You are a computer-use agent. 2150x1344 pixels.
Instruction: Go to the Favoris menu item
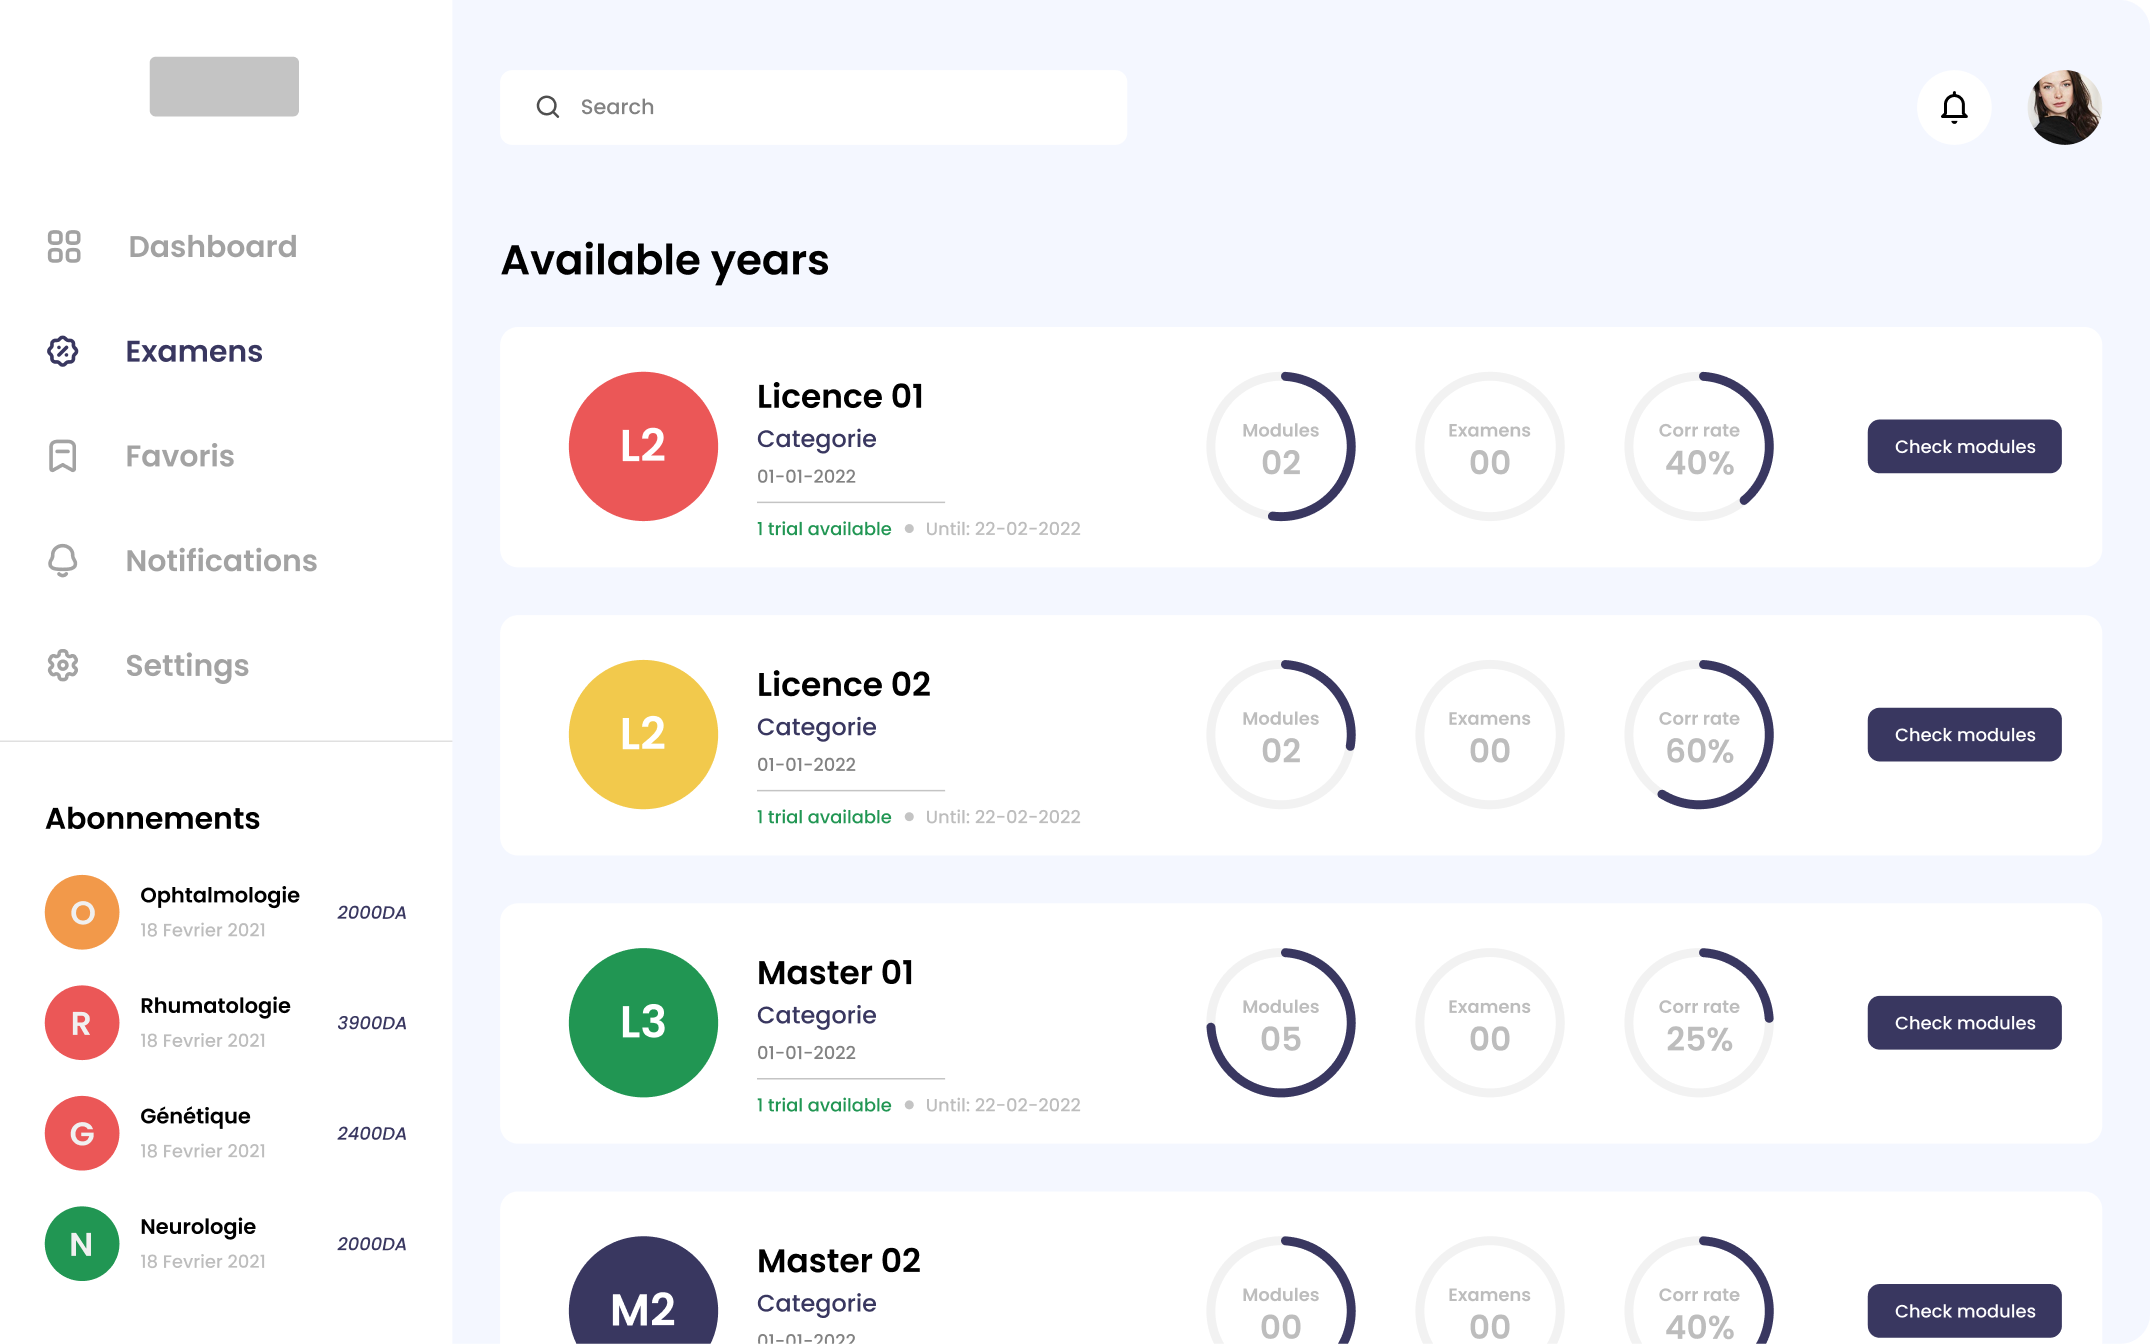[180, 456]
